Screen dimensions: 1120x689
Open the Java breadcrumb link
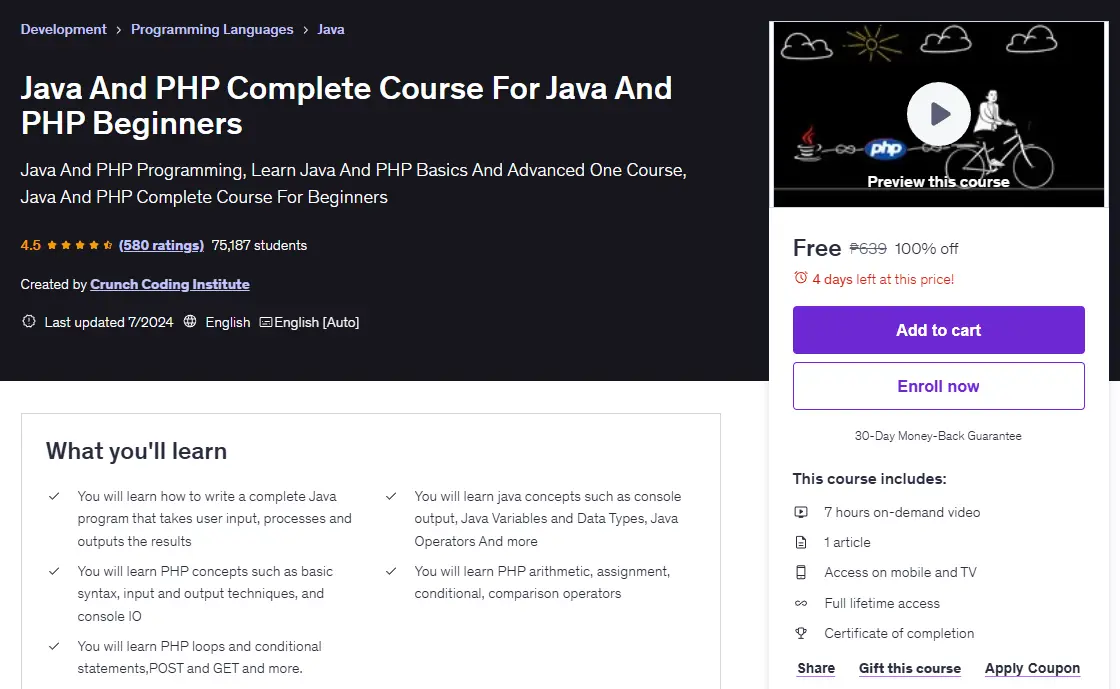point(331,29)
